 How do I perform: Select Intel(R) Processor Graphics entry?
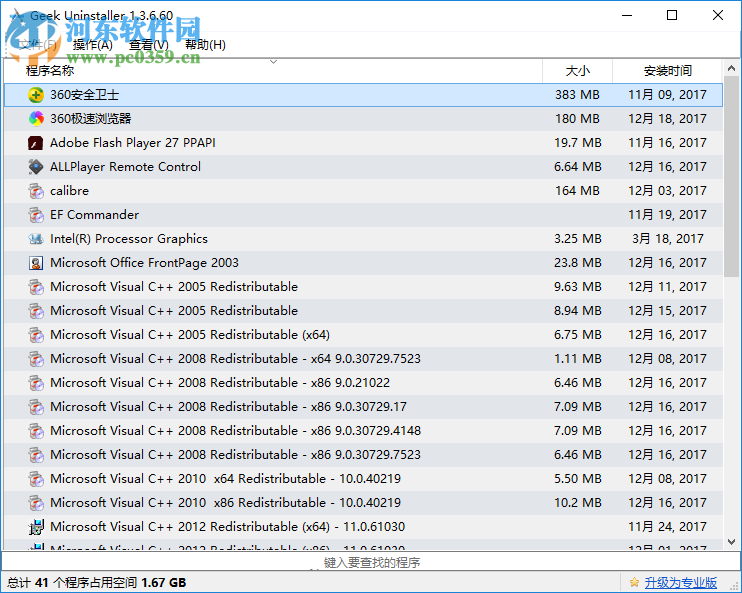click(x=129, y=239)
